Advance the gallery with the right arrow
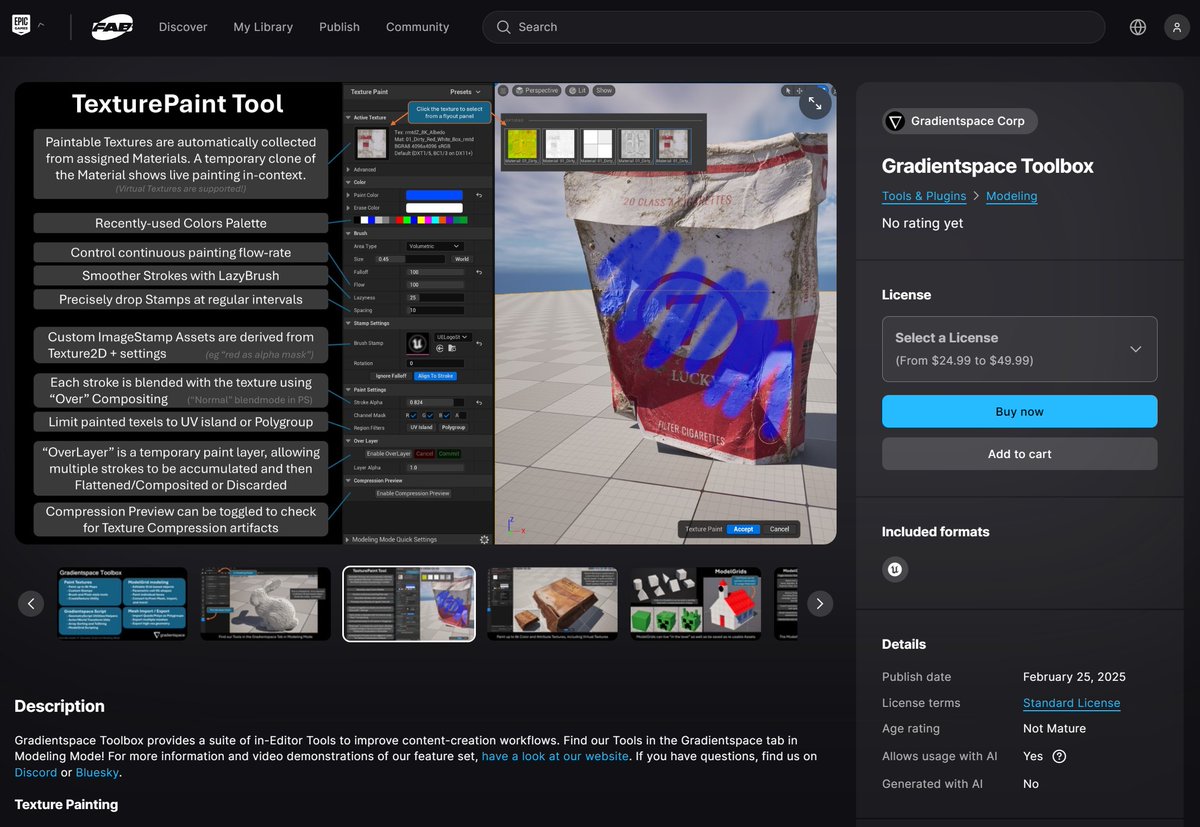The height and width of the screenshot is (827, 1200). (x=819, y=603)
